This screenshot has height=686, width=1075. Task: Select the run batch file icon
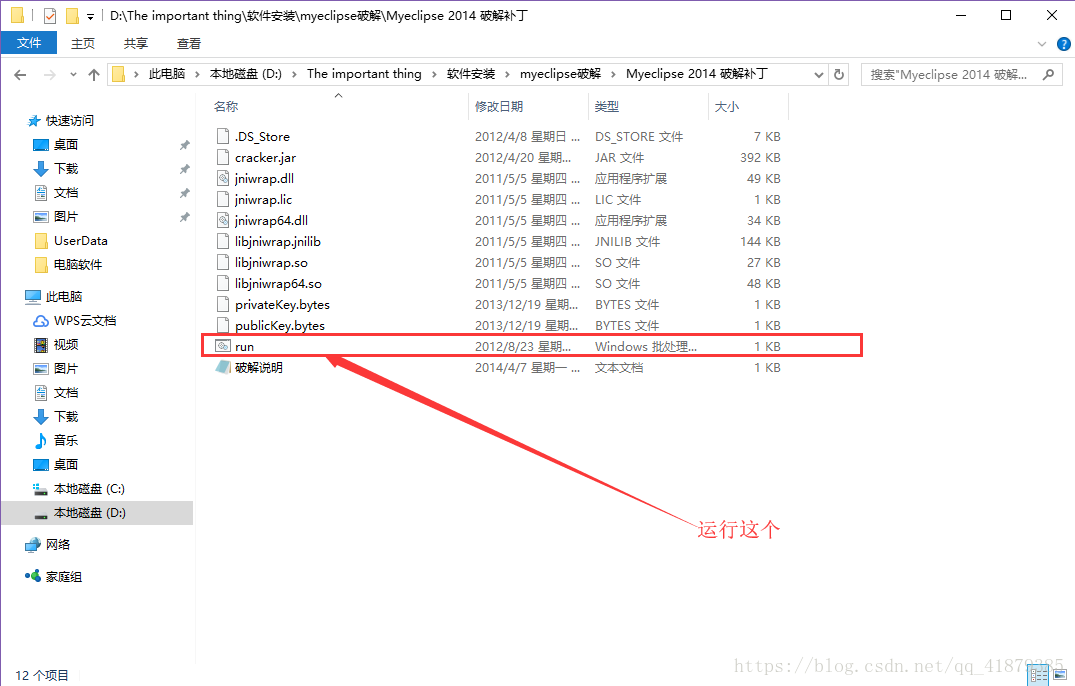[223, 346]
